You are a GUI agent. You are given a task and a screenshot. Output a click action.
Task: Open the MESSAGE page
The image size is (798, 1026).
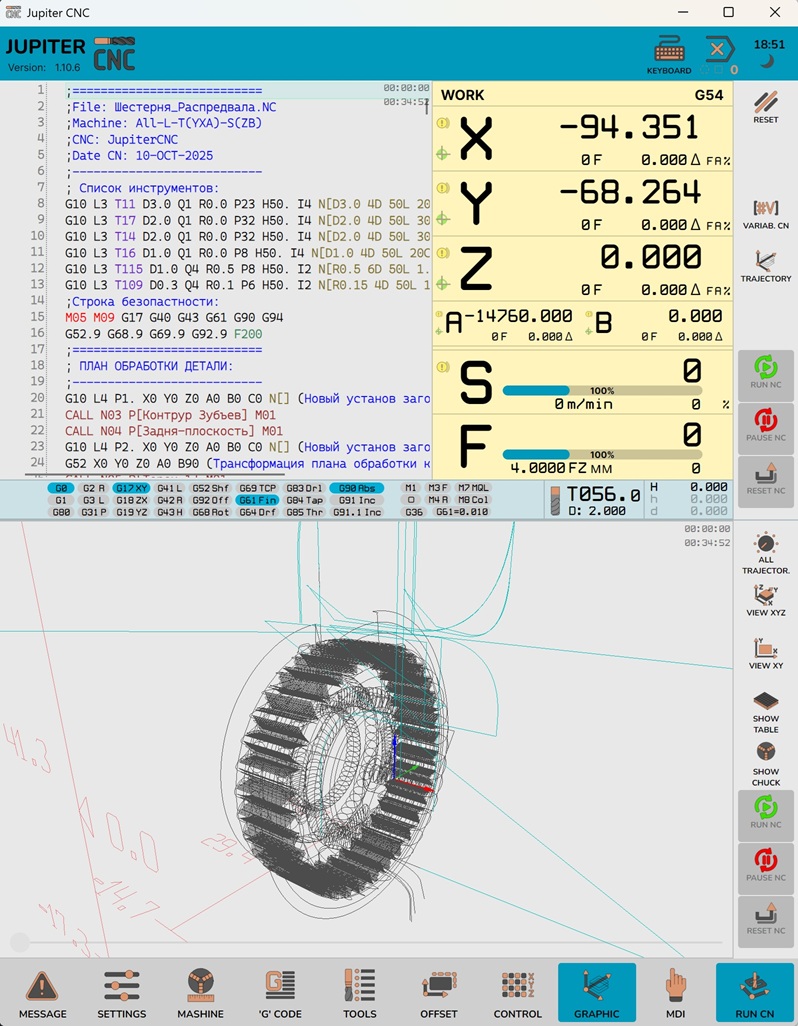[43, 993]
